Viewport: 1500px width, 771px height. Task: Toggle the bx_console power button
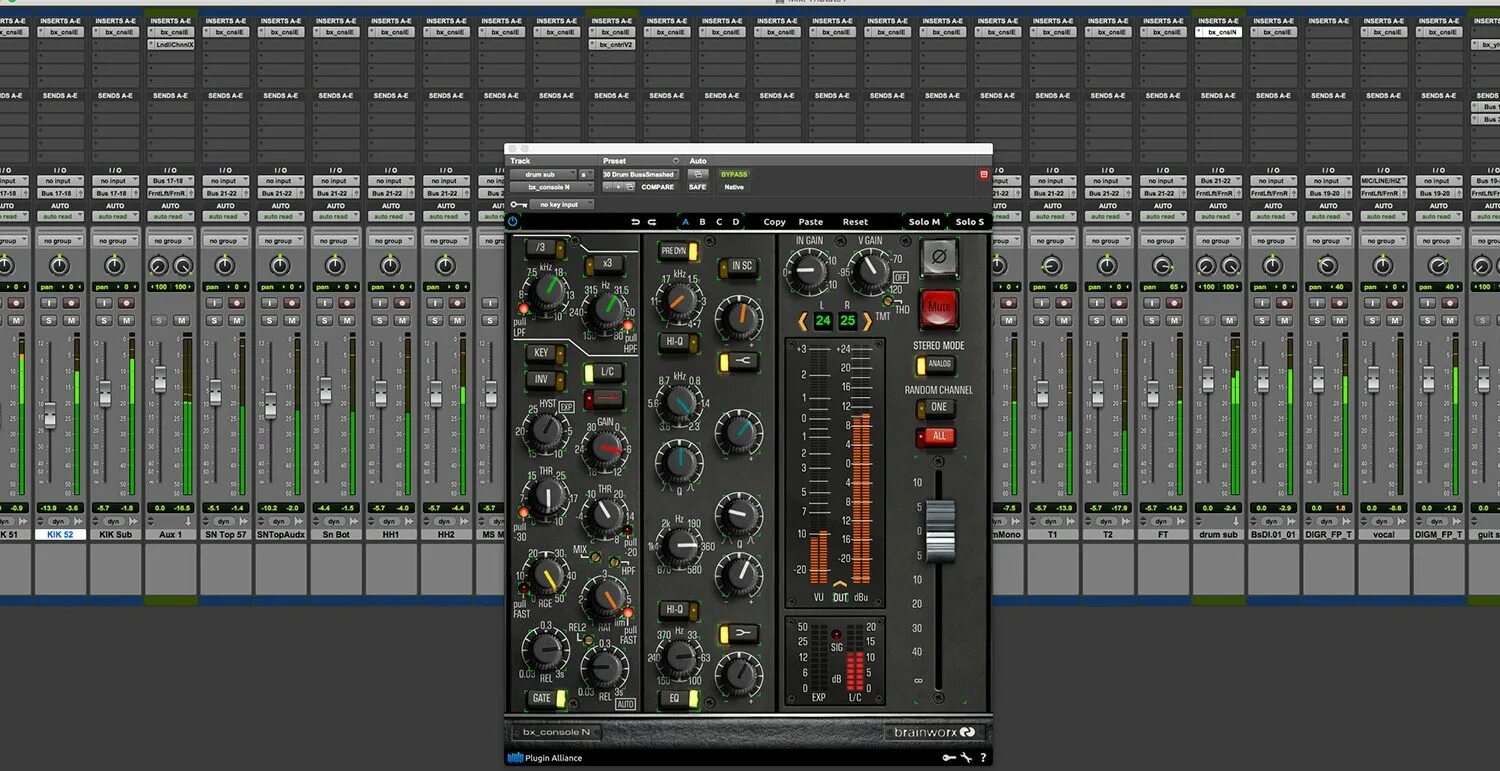tap(513, 221)
